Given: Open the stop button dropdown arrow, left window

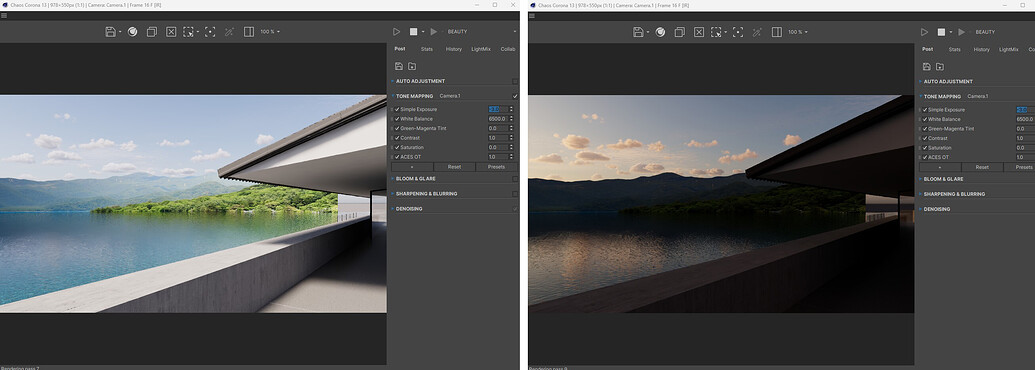Looking at the screenshot, I should (x=422, y=32).
